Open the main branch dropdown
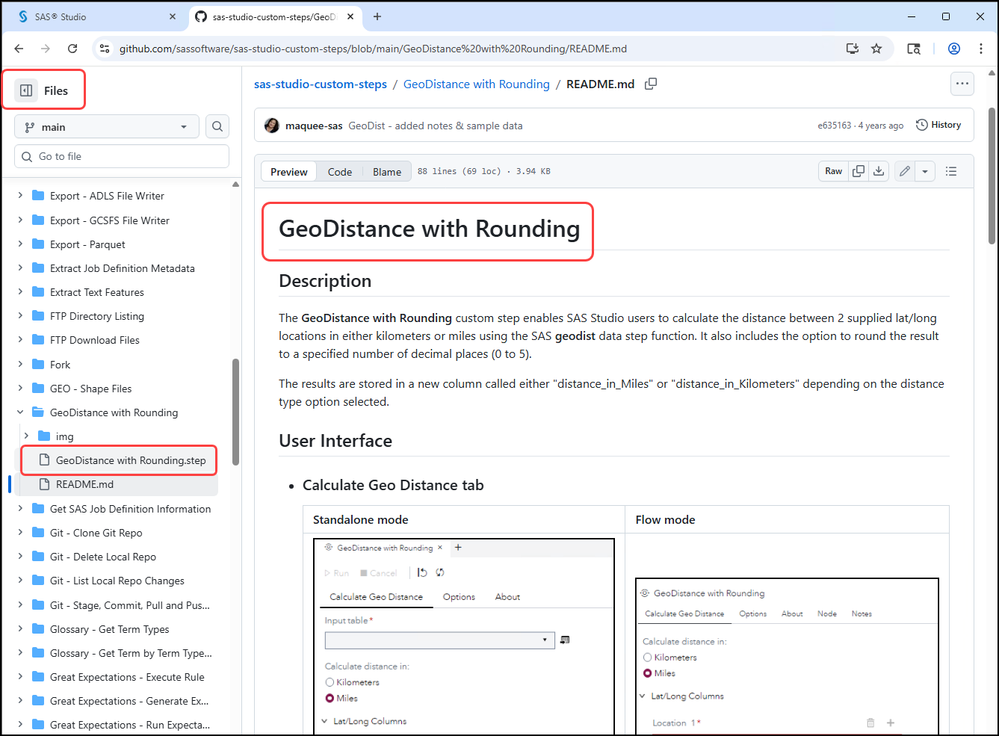999x736 pixels. (106, 127)
